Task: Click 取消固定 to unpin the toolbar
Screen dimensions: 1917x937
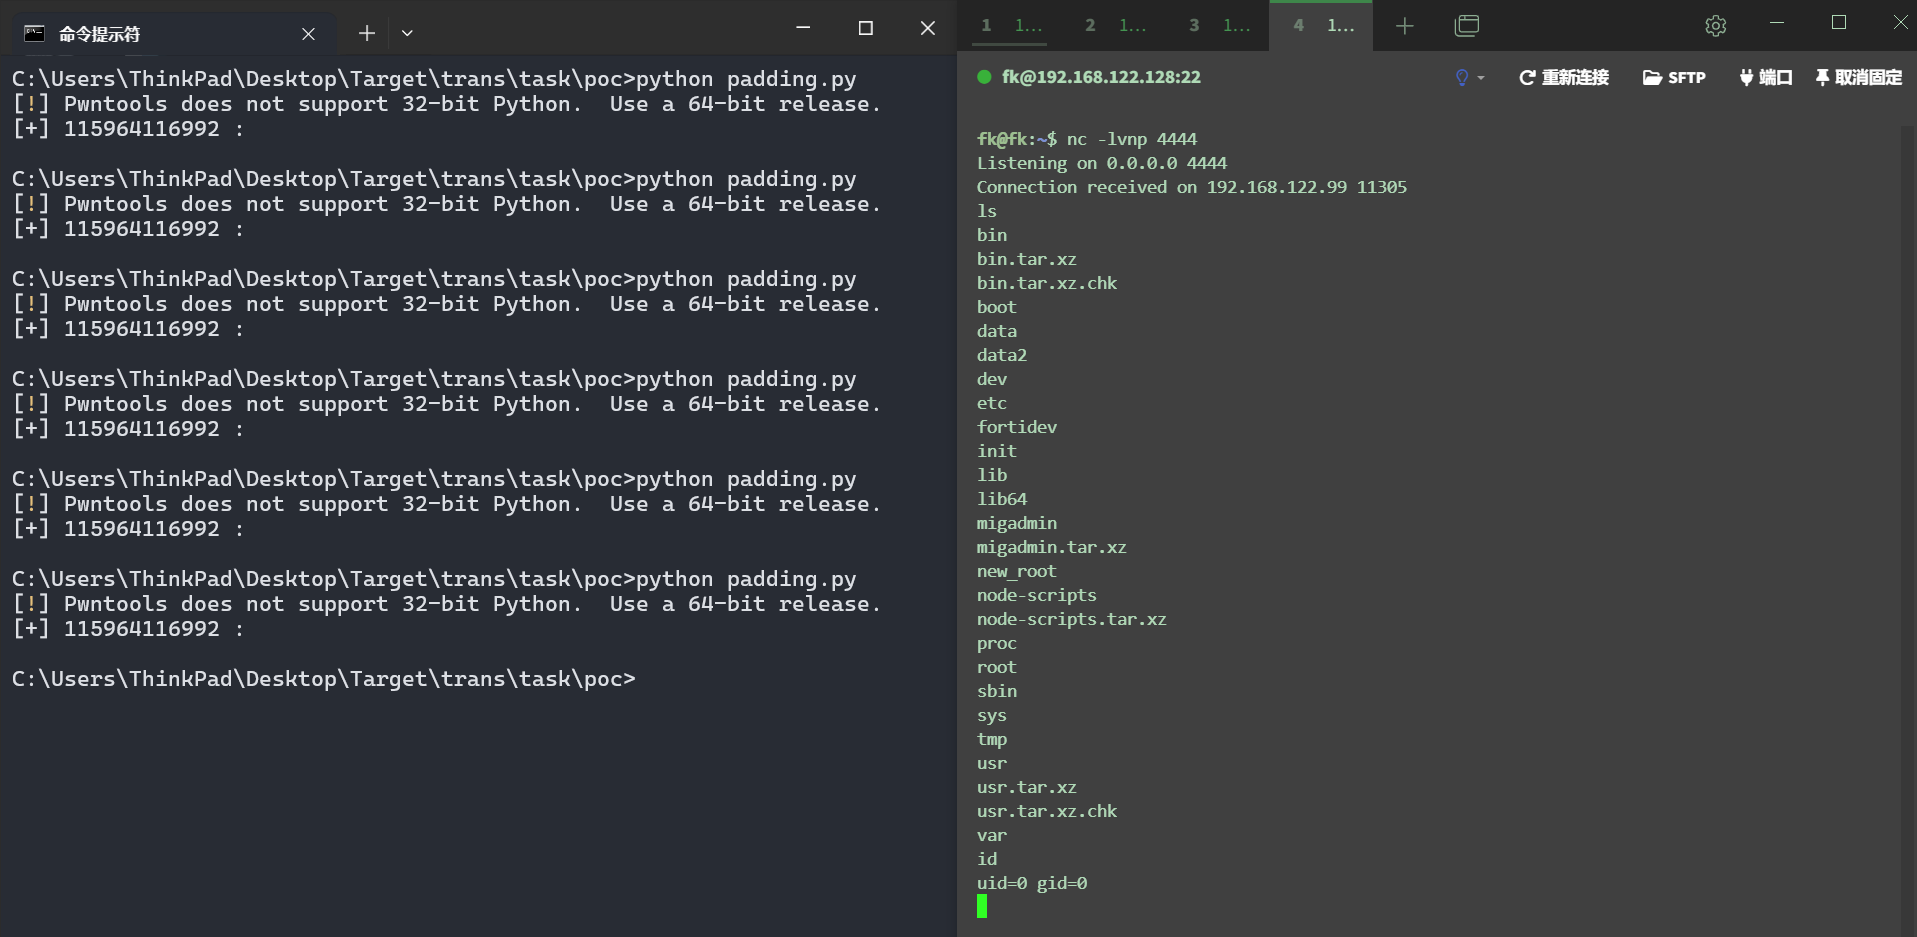Action: [1859, 77]
